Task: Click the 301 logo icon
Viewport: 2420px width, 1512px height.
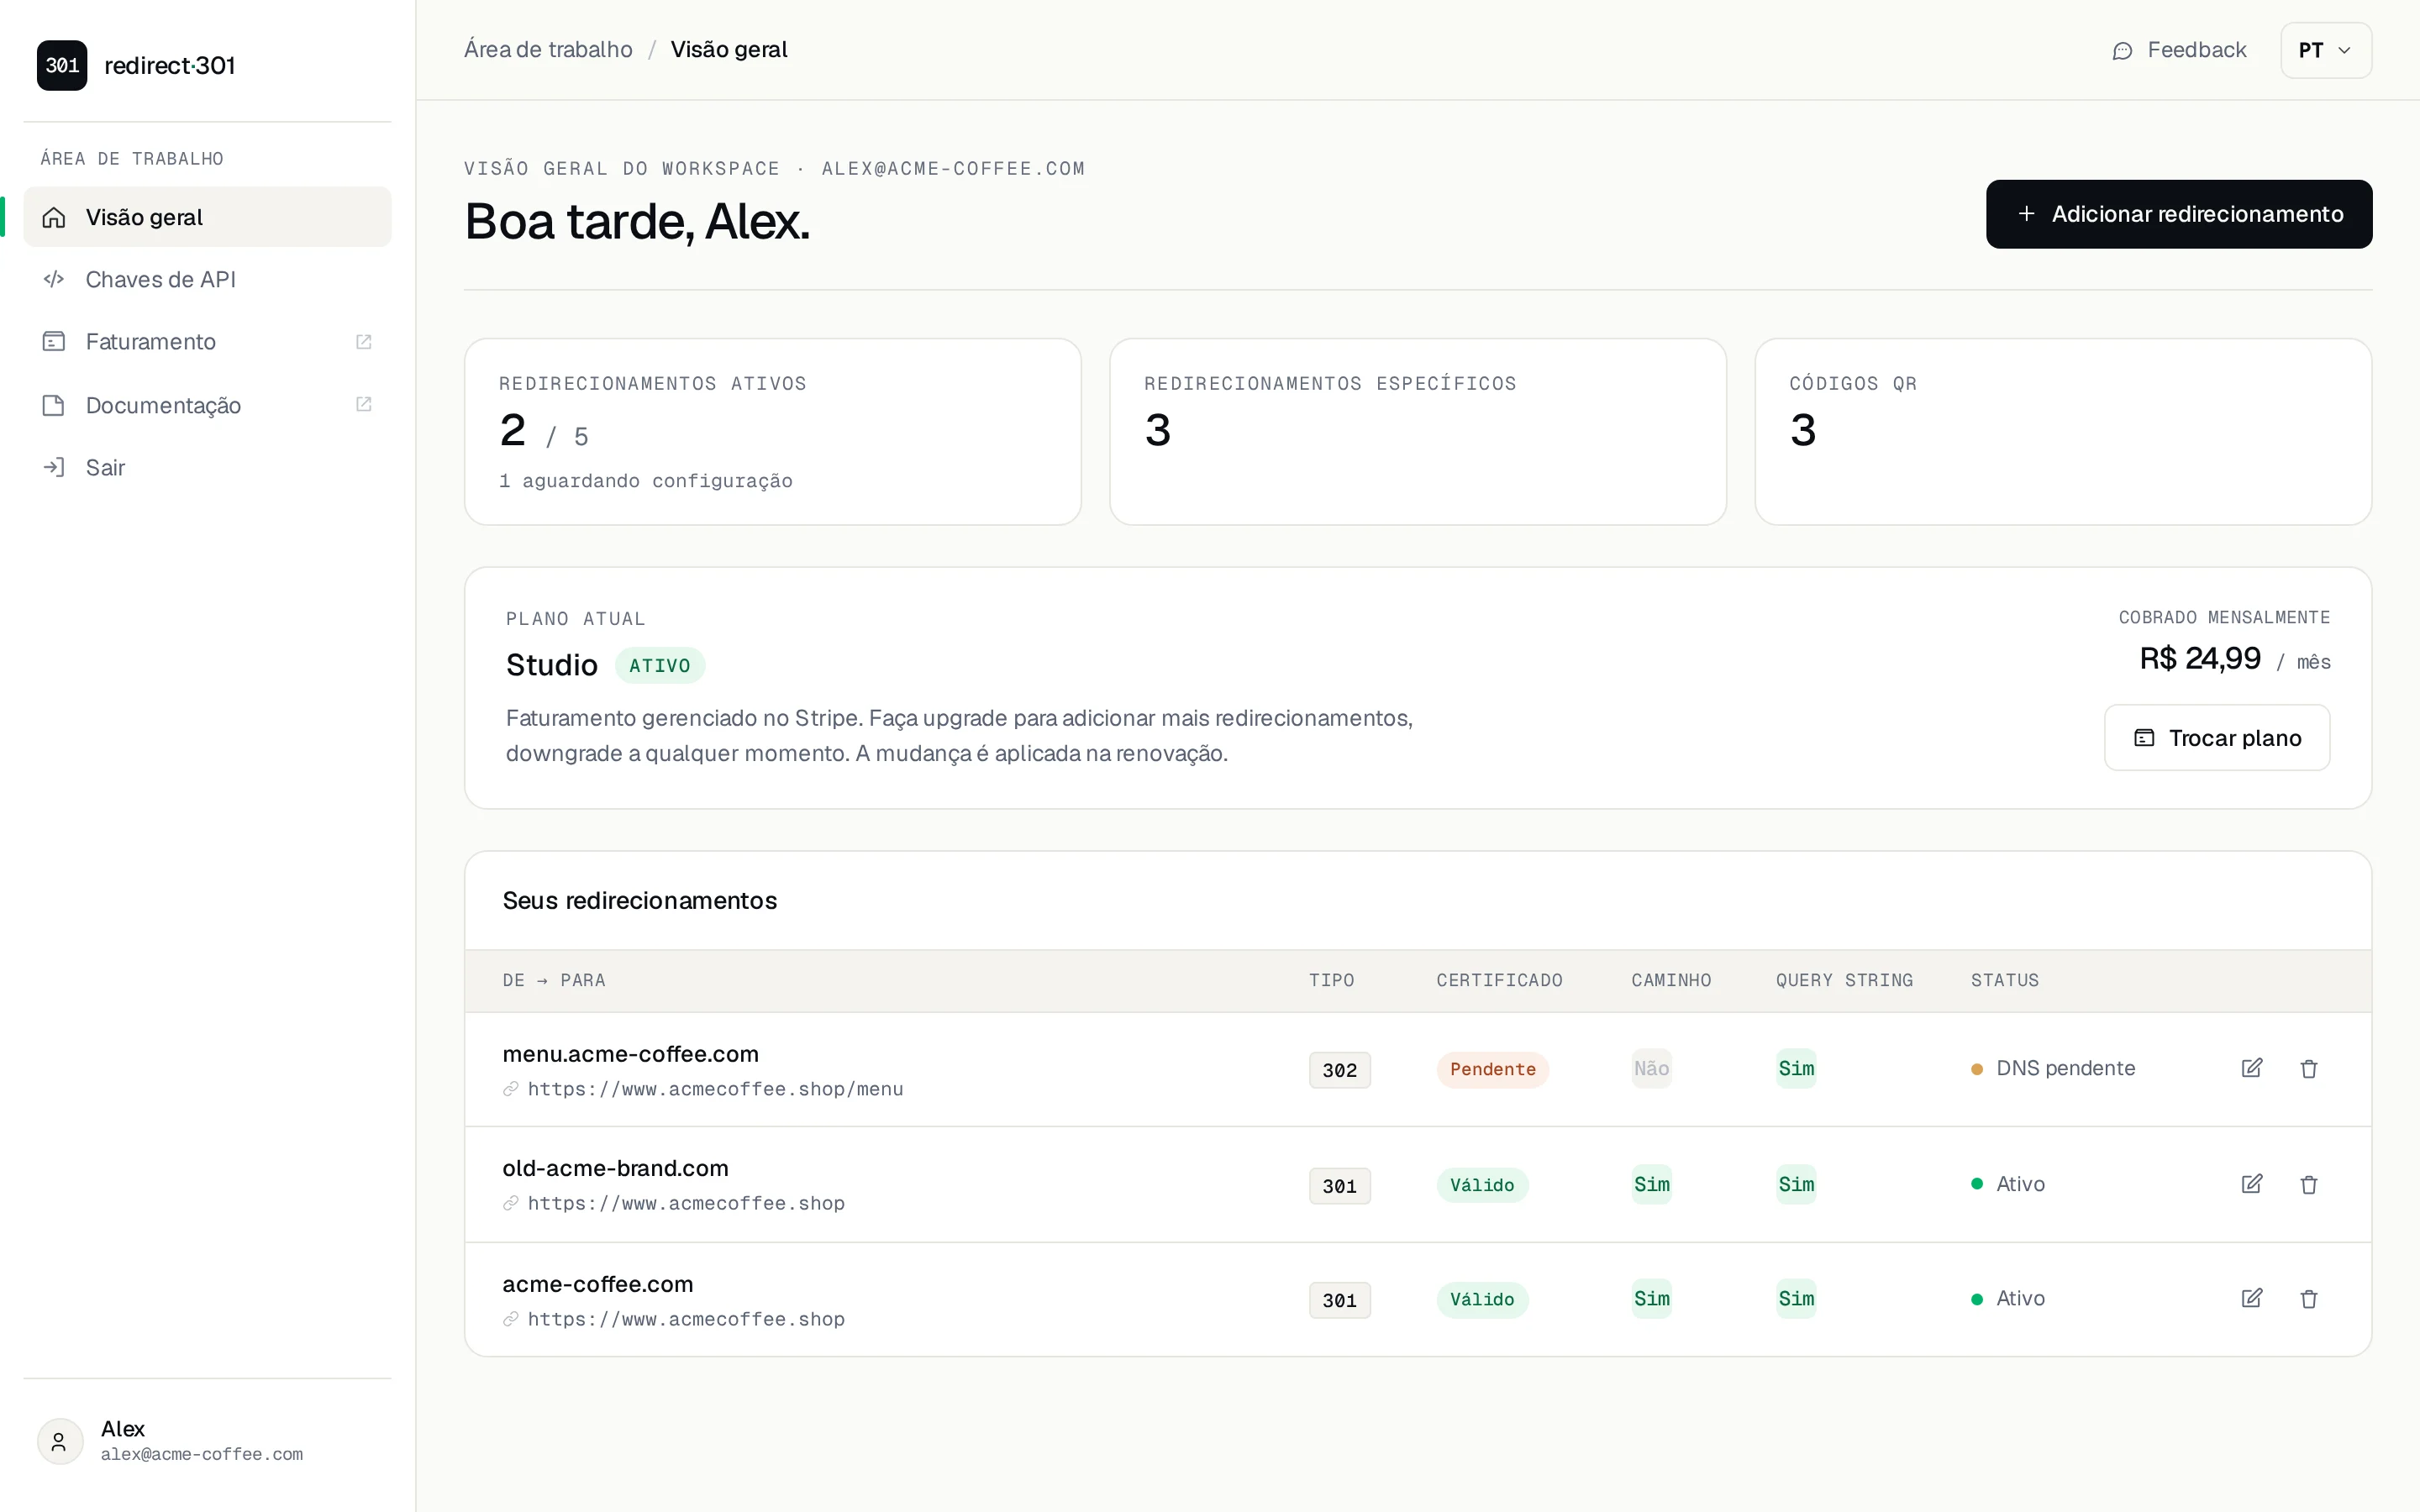Action: pyautogui.click(x=62, y=65)
